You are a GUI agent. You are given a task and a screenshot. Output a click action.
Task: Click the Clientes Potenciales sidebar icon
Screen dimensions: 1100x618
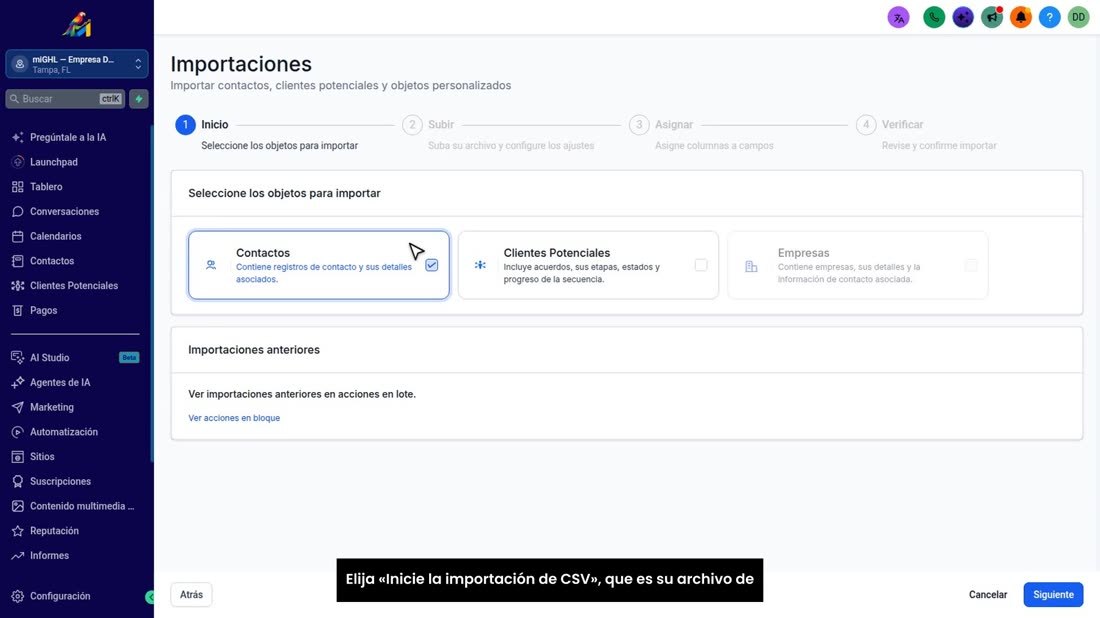click(x=18, y=286)
